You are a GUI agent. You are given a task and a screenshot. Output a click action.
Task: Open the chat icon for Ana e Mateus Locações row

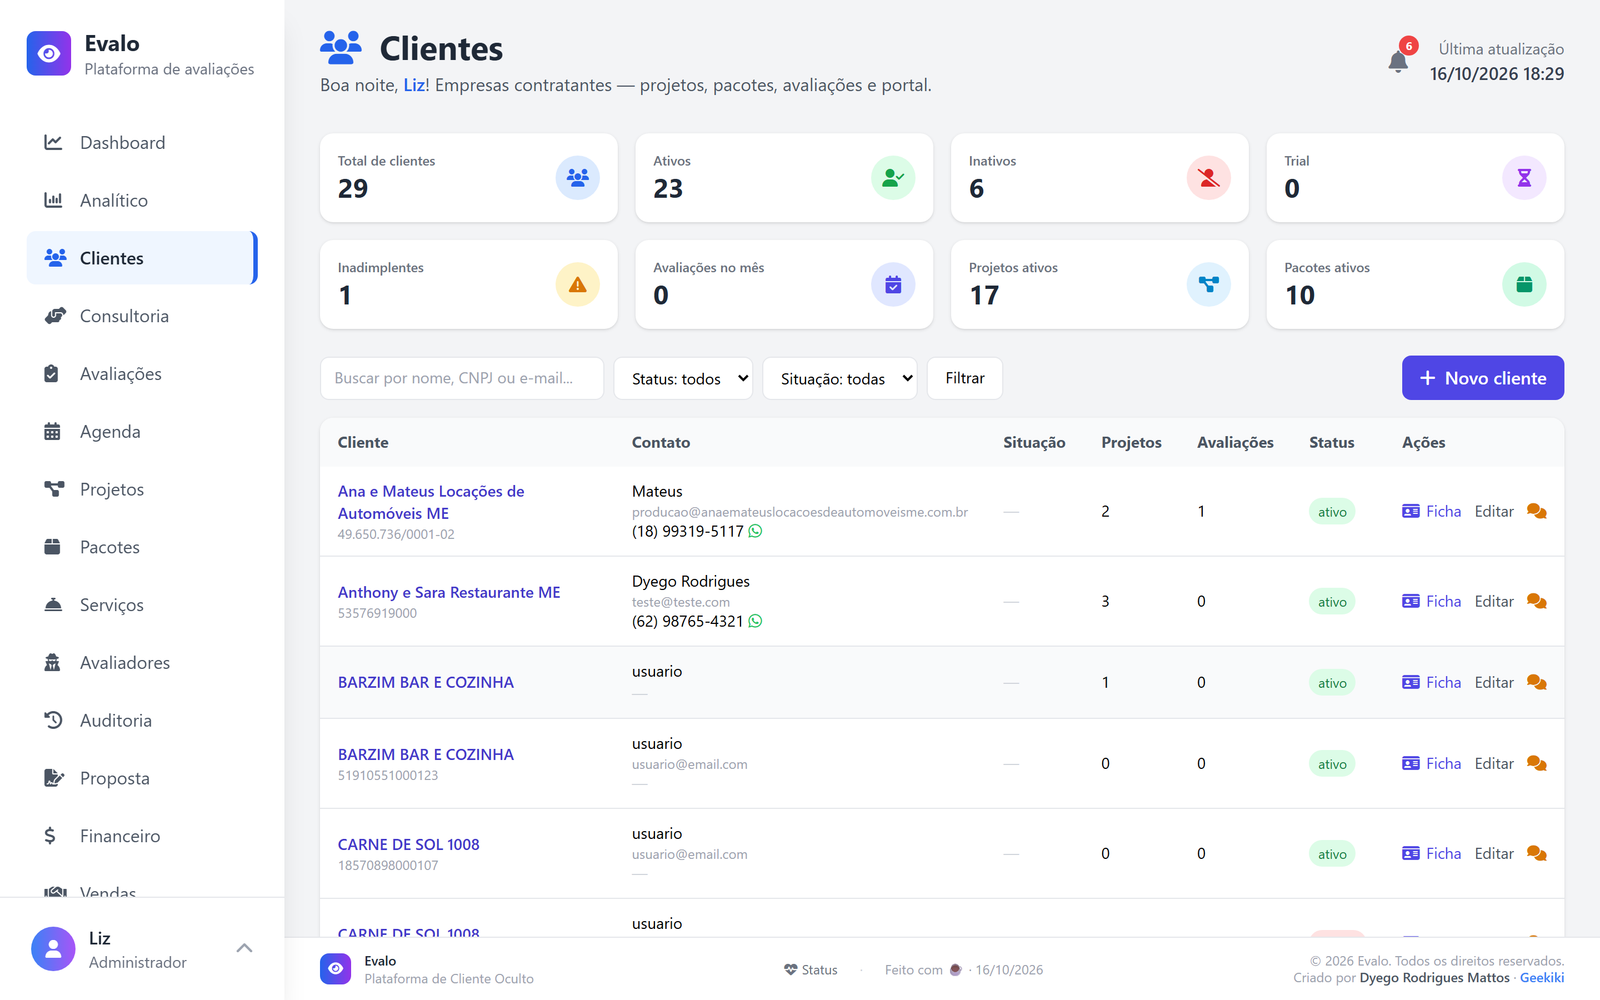[x=1537, y=511]
